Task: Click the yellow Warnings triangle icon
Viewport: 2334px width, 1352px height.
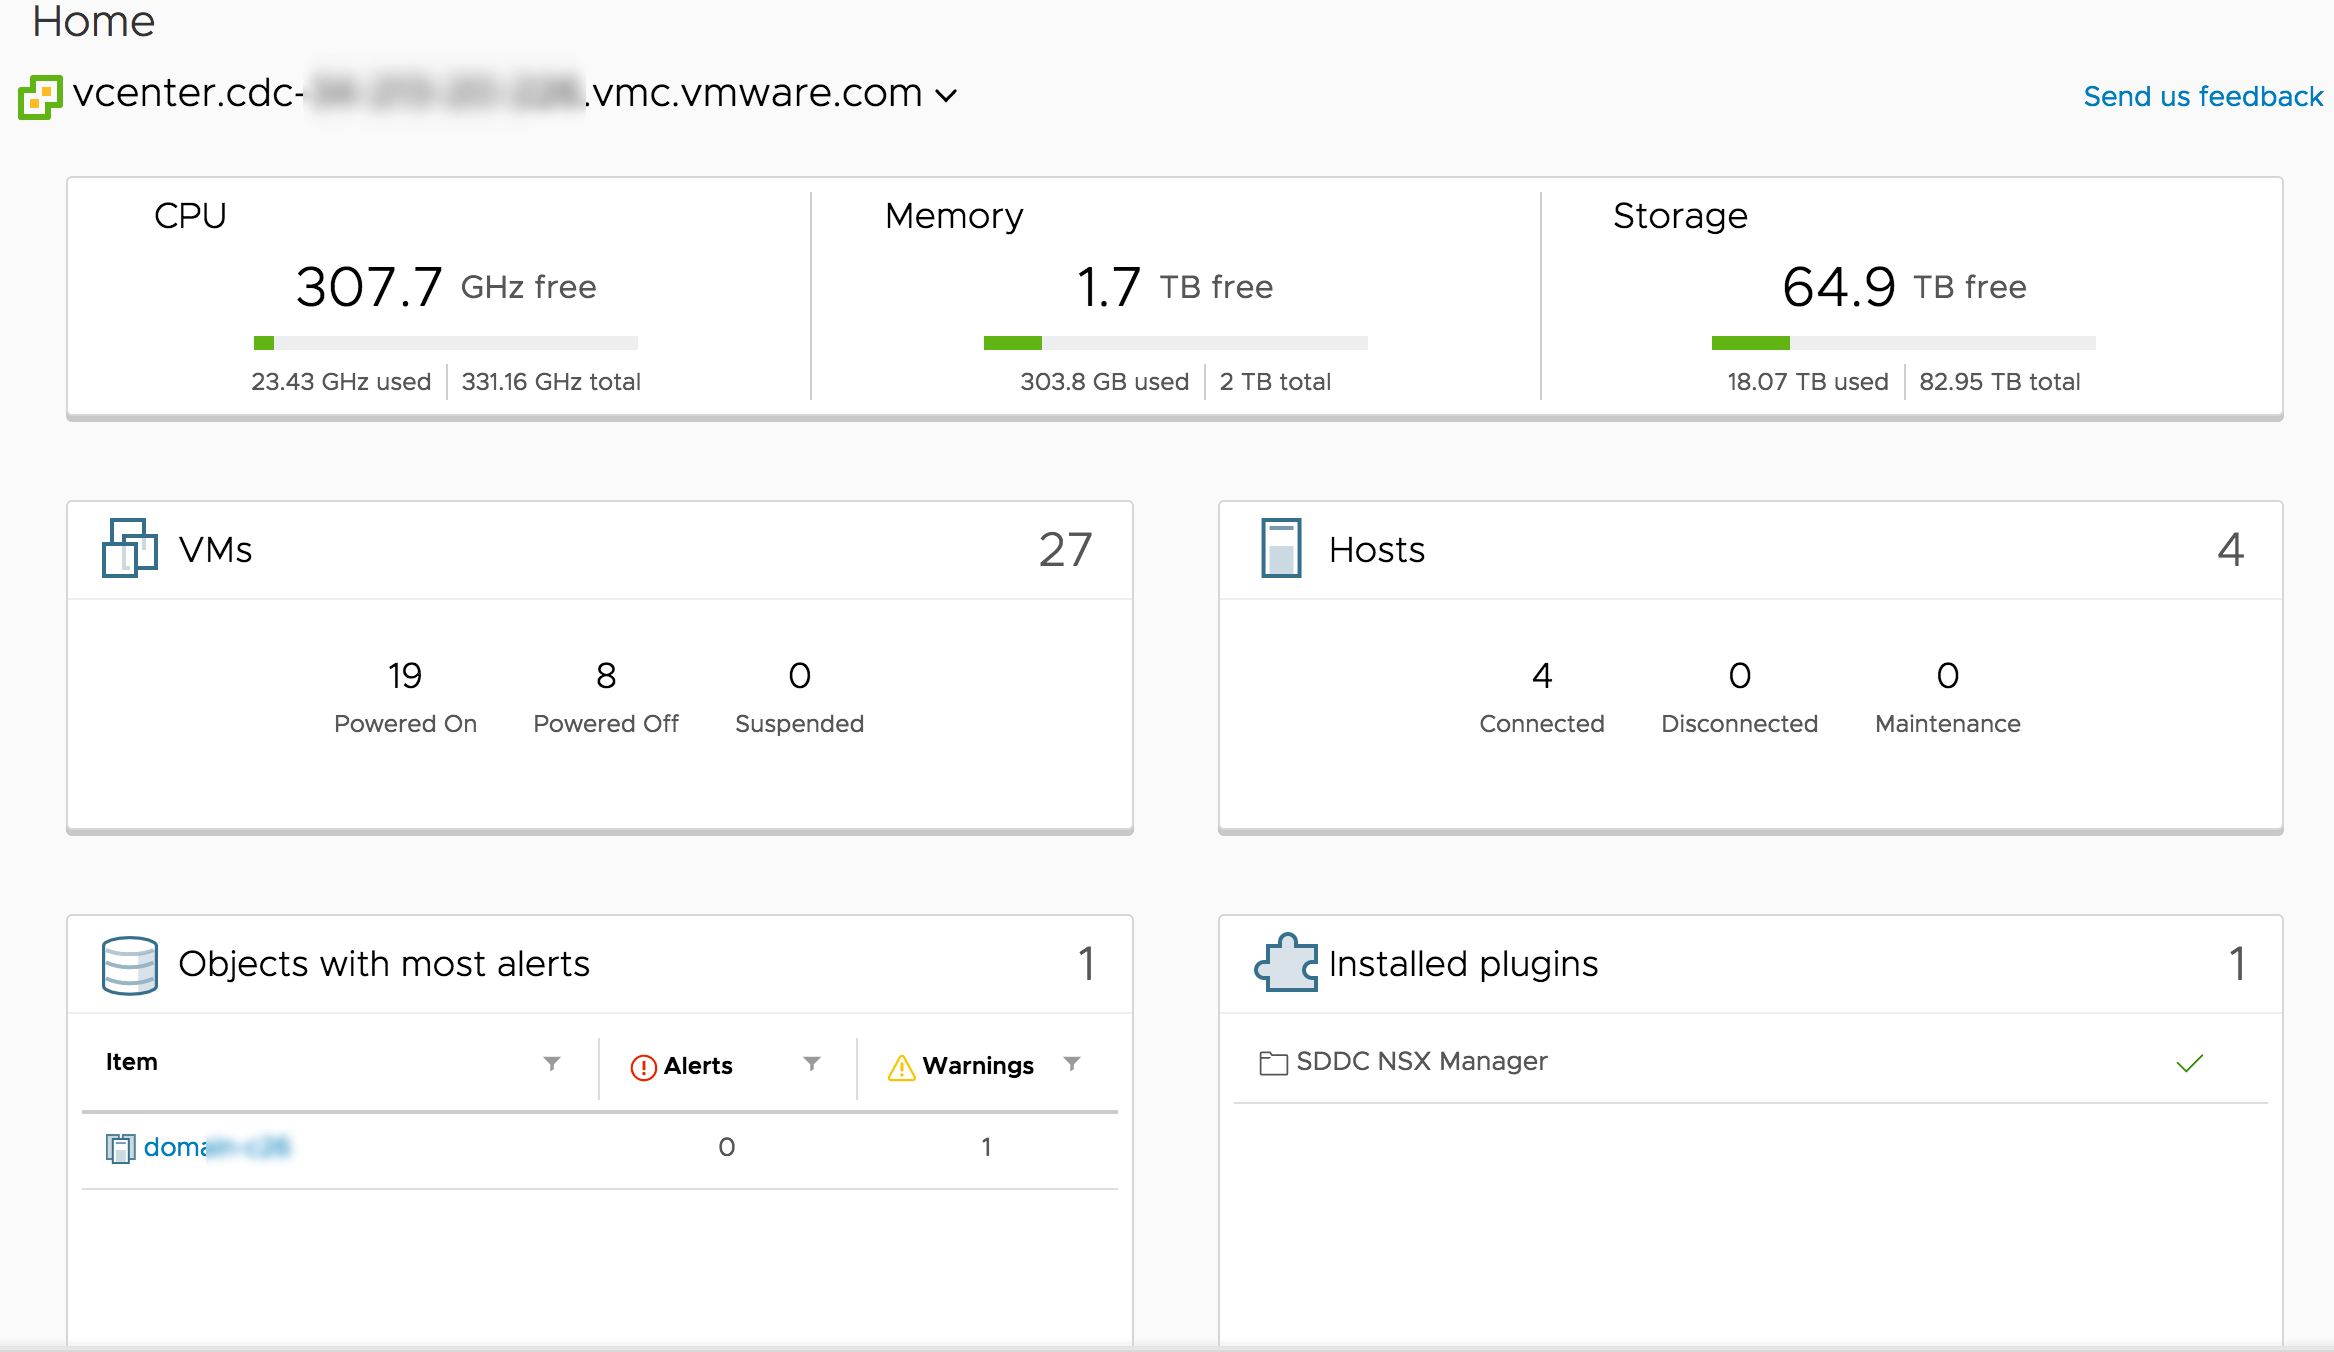Action: tap(901, 1067)
